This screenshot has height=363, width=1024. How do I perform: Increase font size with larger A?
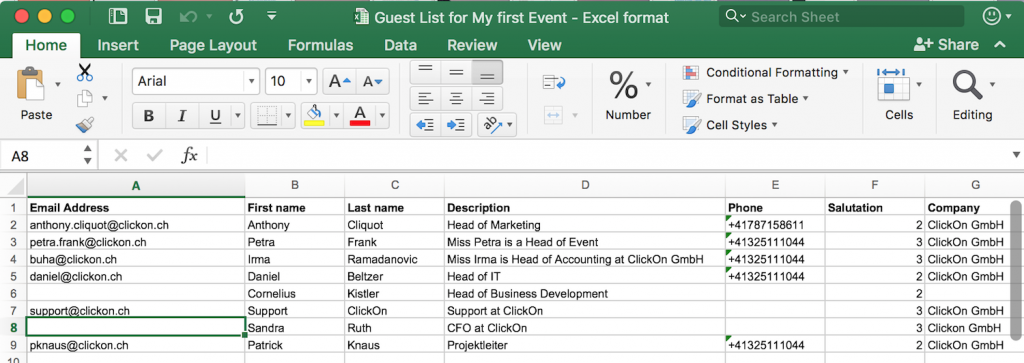tap(340, 82)
